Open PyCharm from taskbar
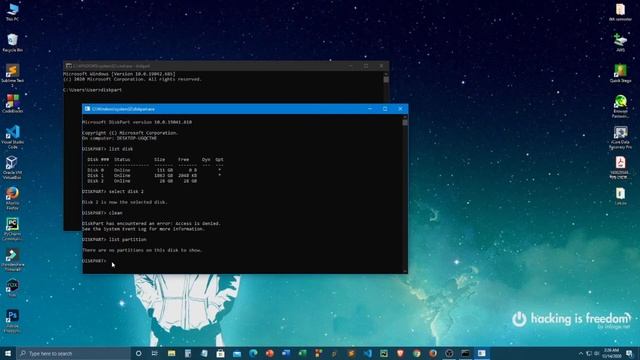 [x=384, y=353]
